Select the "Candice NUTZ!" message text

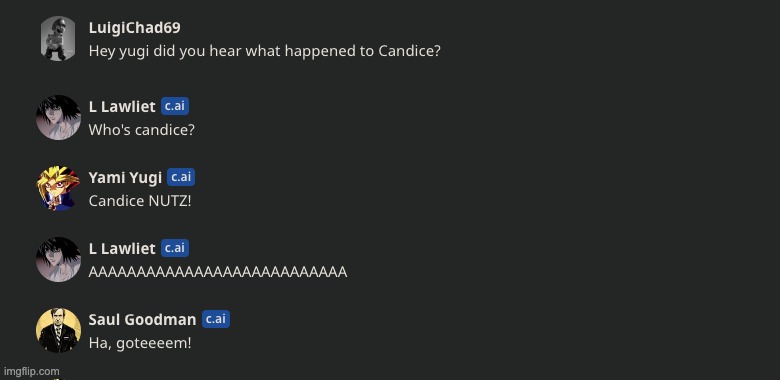click(x=140, y=201)
